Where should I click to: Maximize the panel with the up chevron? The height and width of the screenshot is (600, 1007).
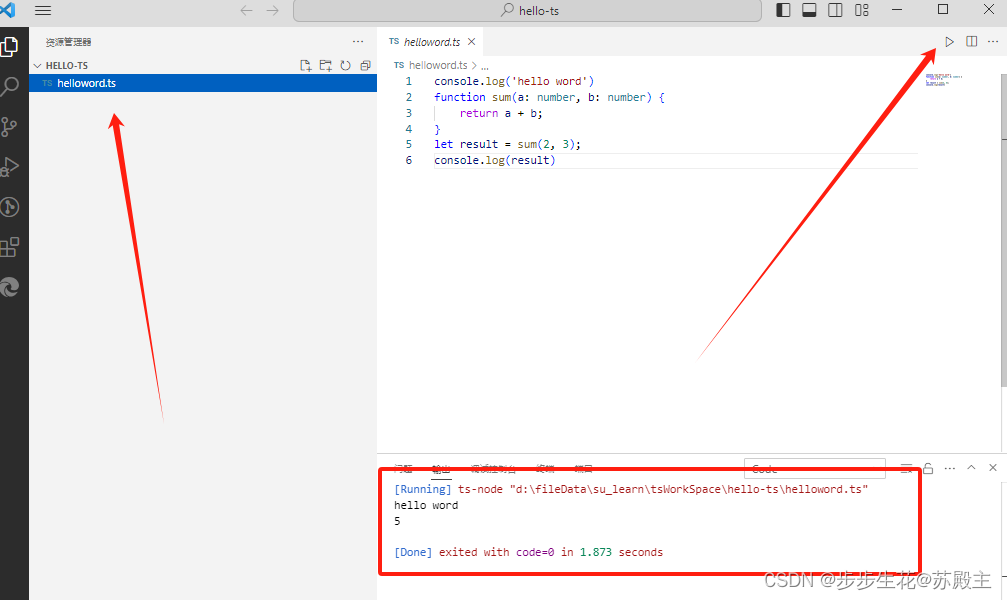(971, 468)
